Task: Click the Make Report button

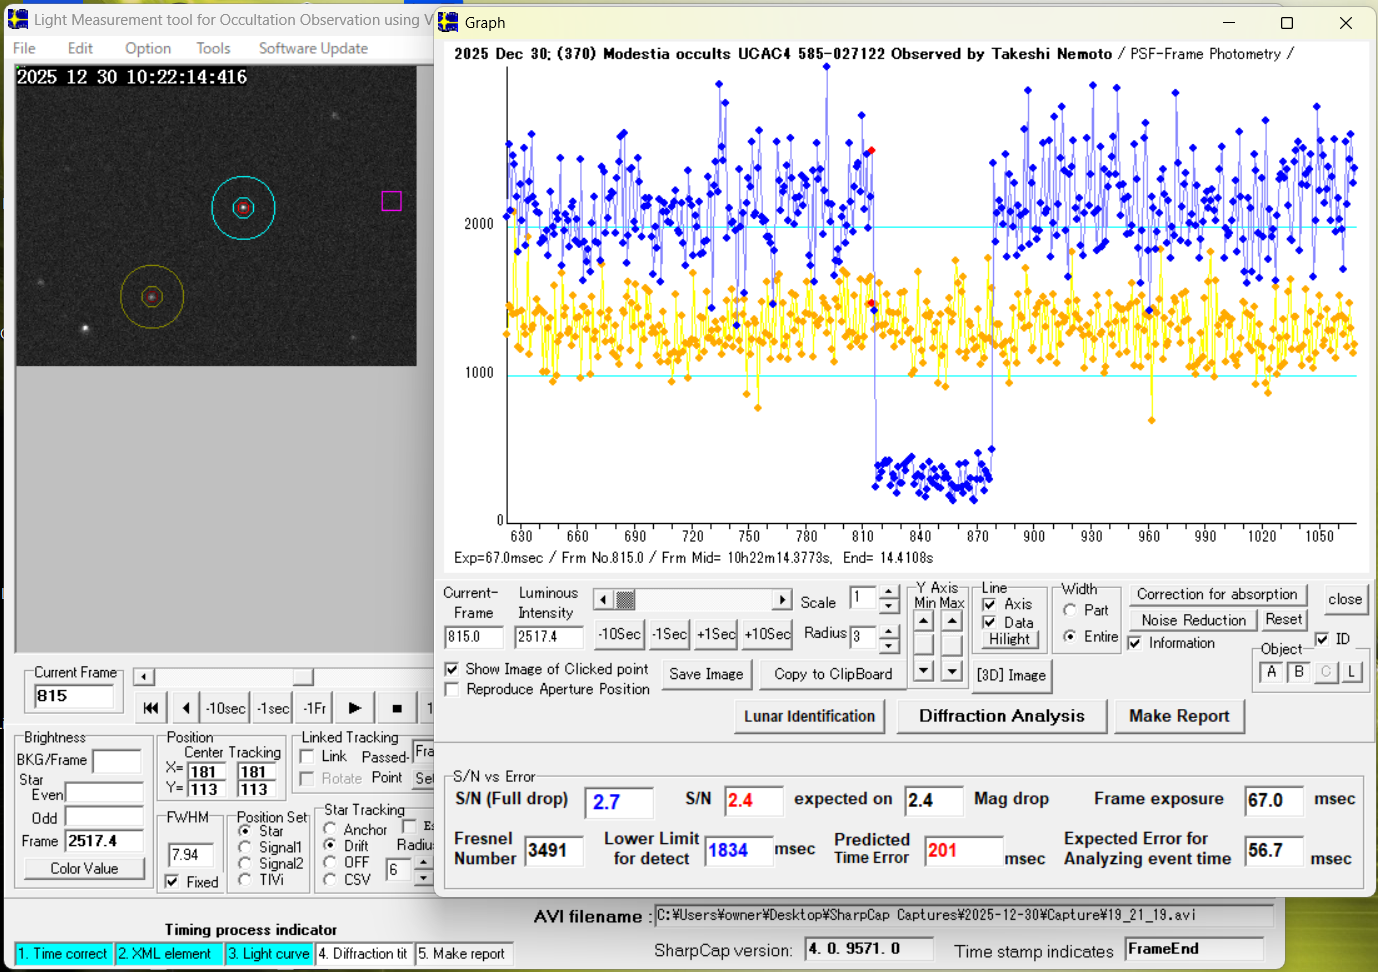Action: pyautogui.click(x=1178, y=716)
